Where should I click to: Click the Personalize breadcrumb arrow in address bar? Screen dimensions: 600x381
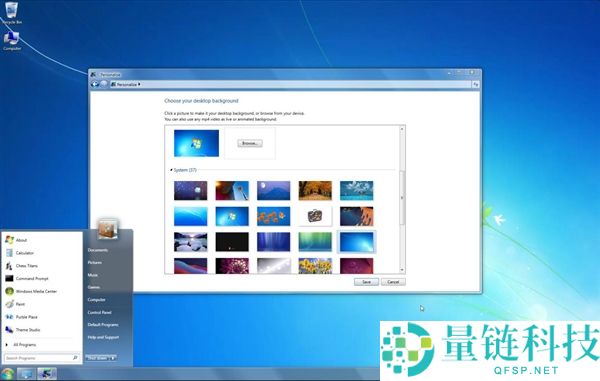point(139,84)
